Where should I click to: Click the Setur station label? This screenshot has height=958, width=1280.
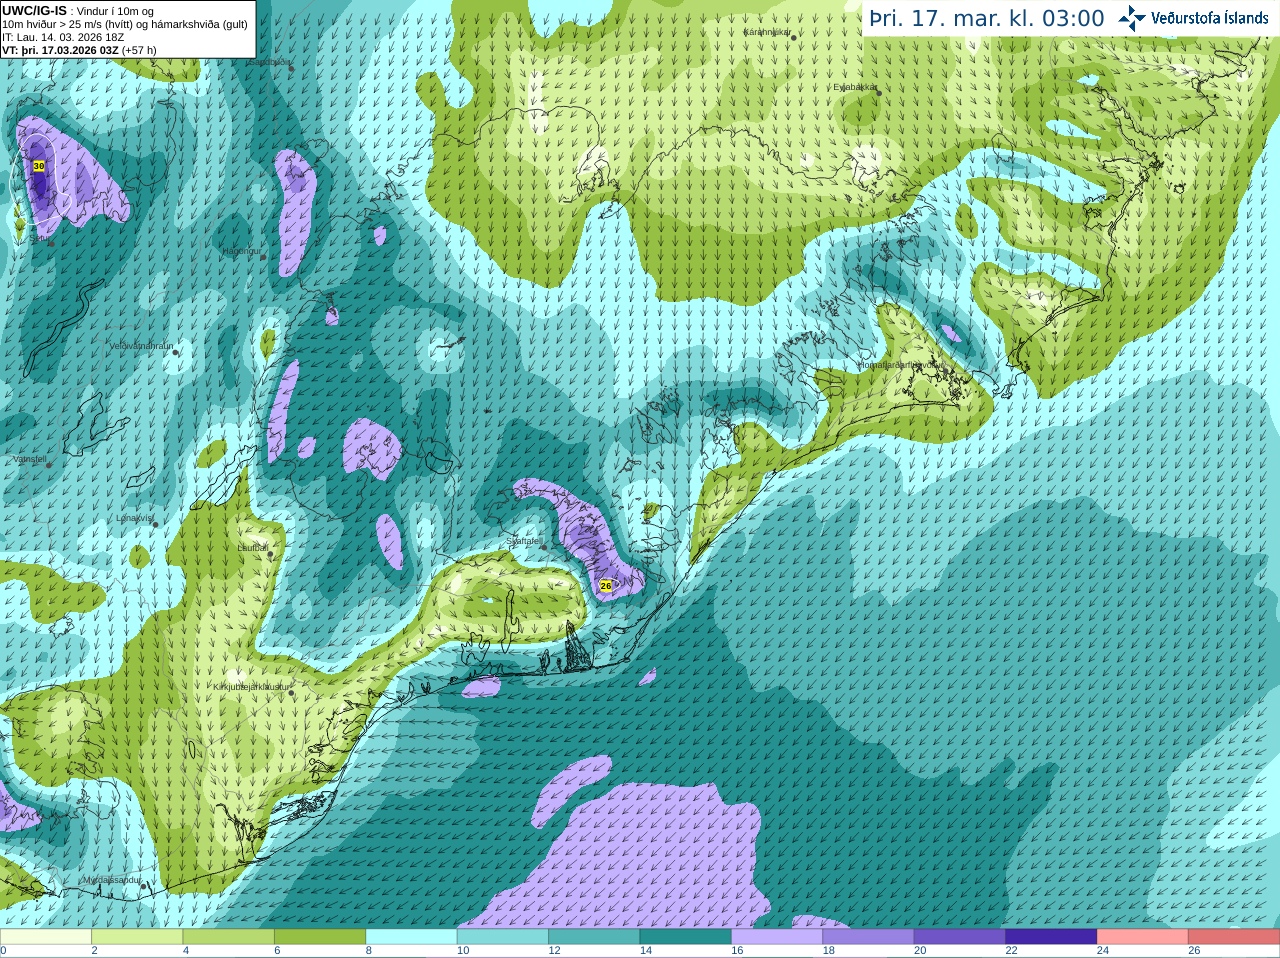38,238
